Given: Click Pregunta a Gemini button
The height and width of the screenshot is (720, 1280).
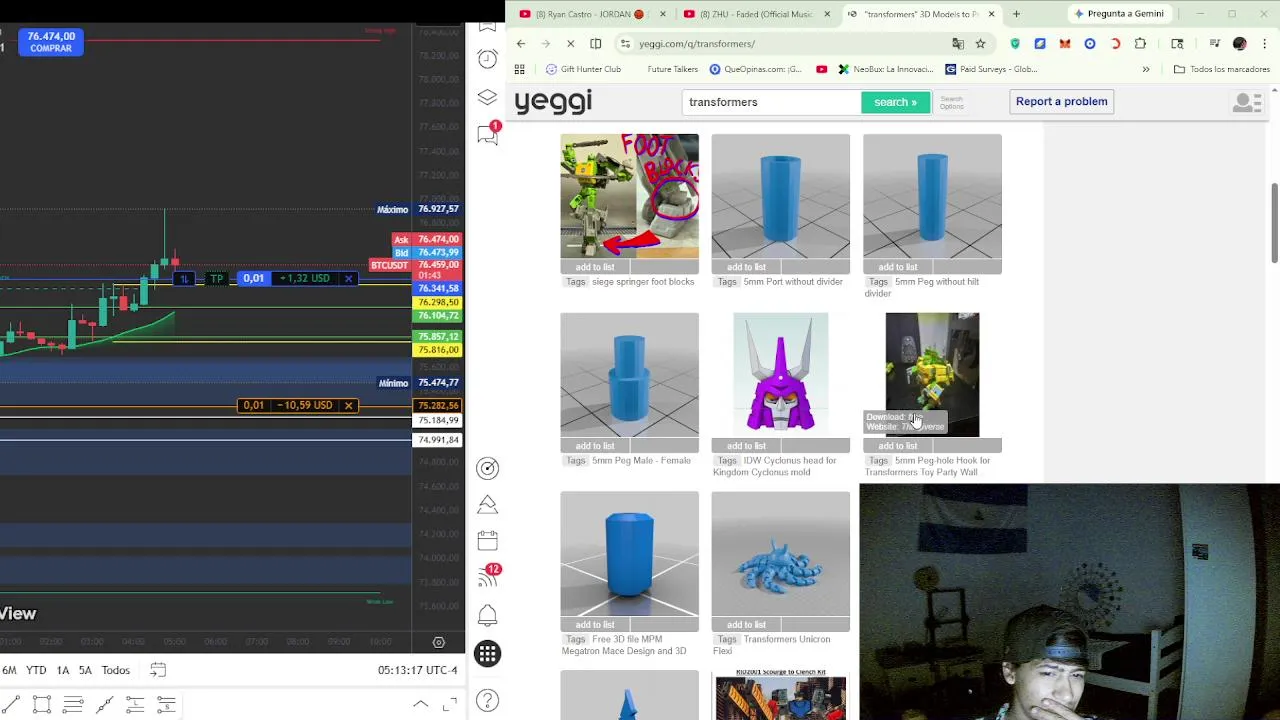Looking at the screenshot, I should click(1118, 14).
